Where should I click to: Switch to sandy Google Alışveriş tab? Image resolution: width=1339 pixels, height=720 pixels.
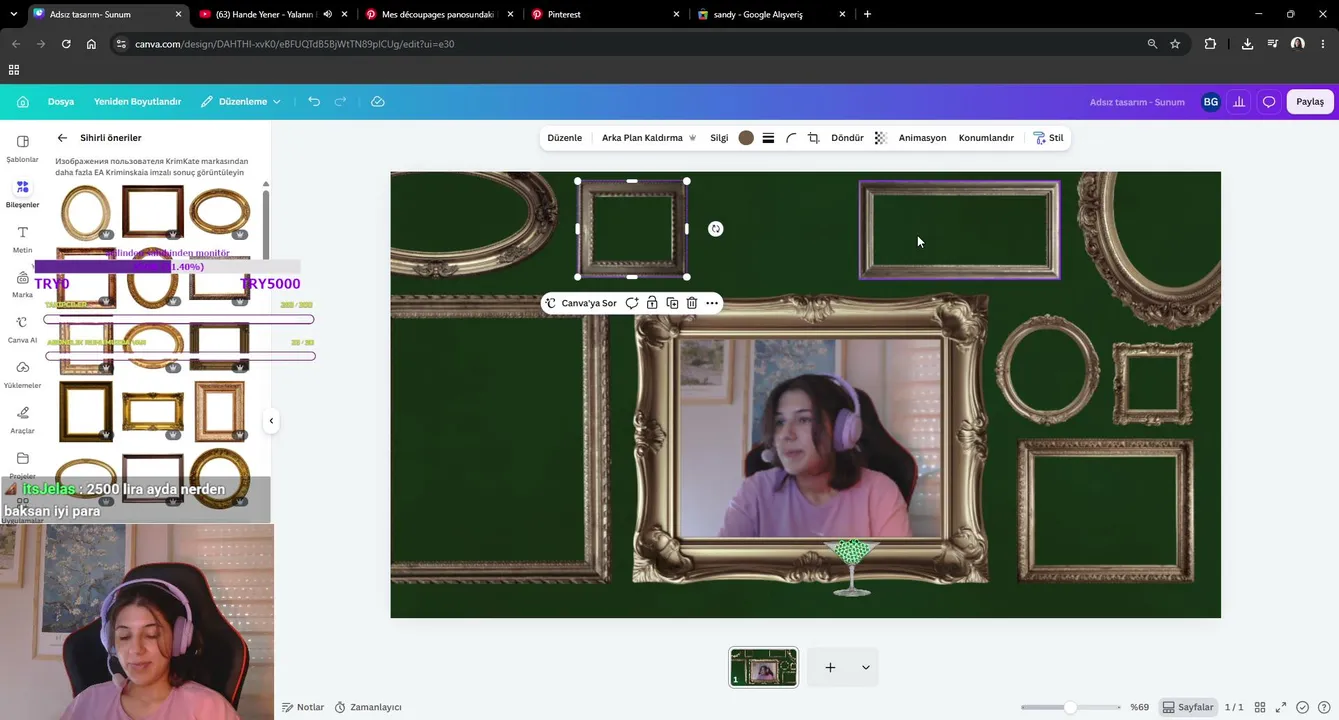pyautogui.click(x=770, y=14)
